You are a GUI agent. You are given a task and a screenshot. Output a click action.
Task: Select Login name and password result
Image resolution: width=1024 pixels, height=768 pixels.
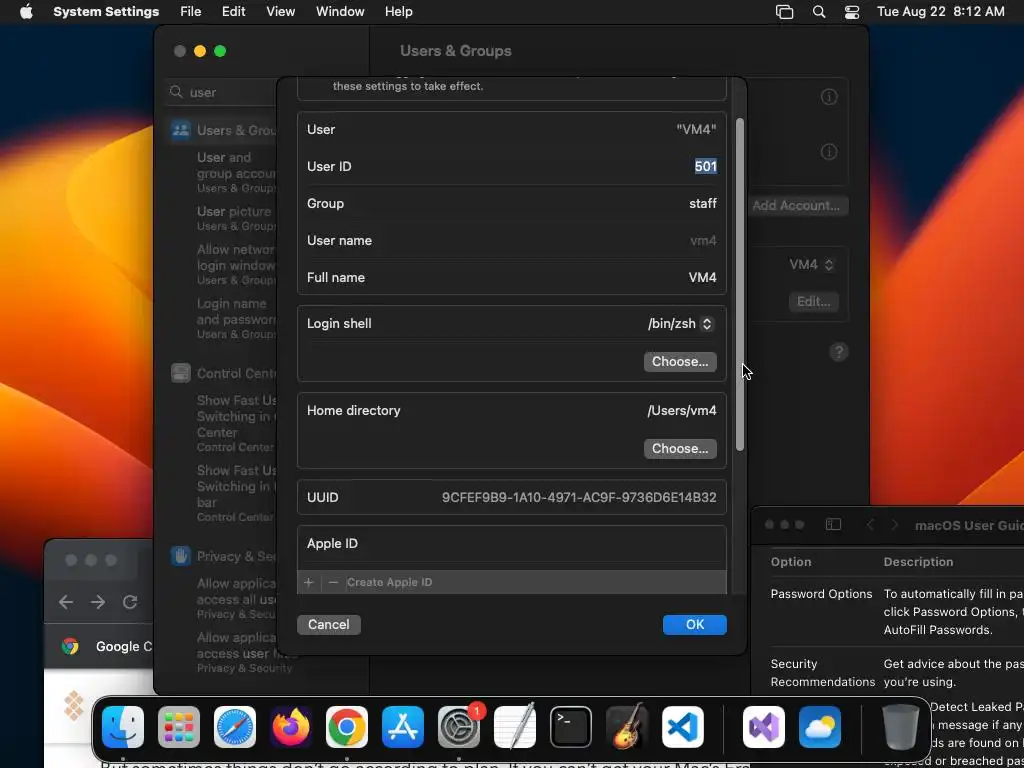tap(235, 319)
